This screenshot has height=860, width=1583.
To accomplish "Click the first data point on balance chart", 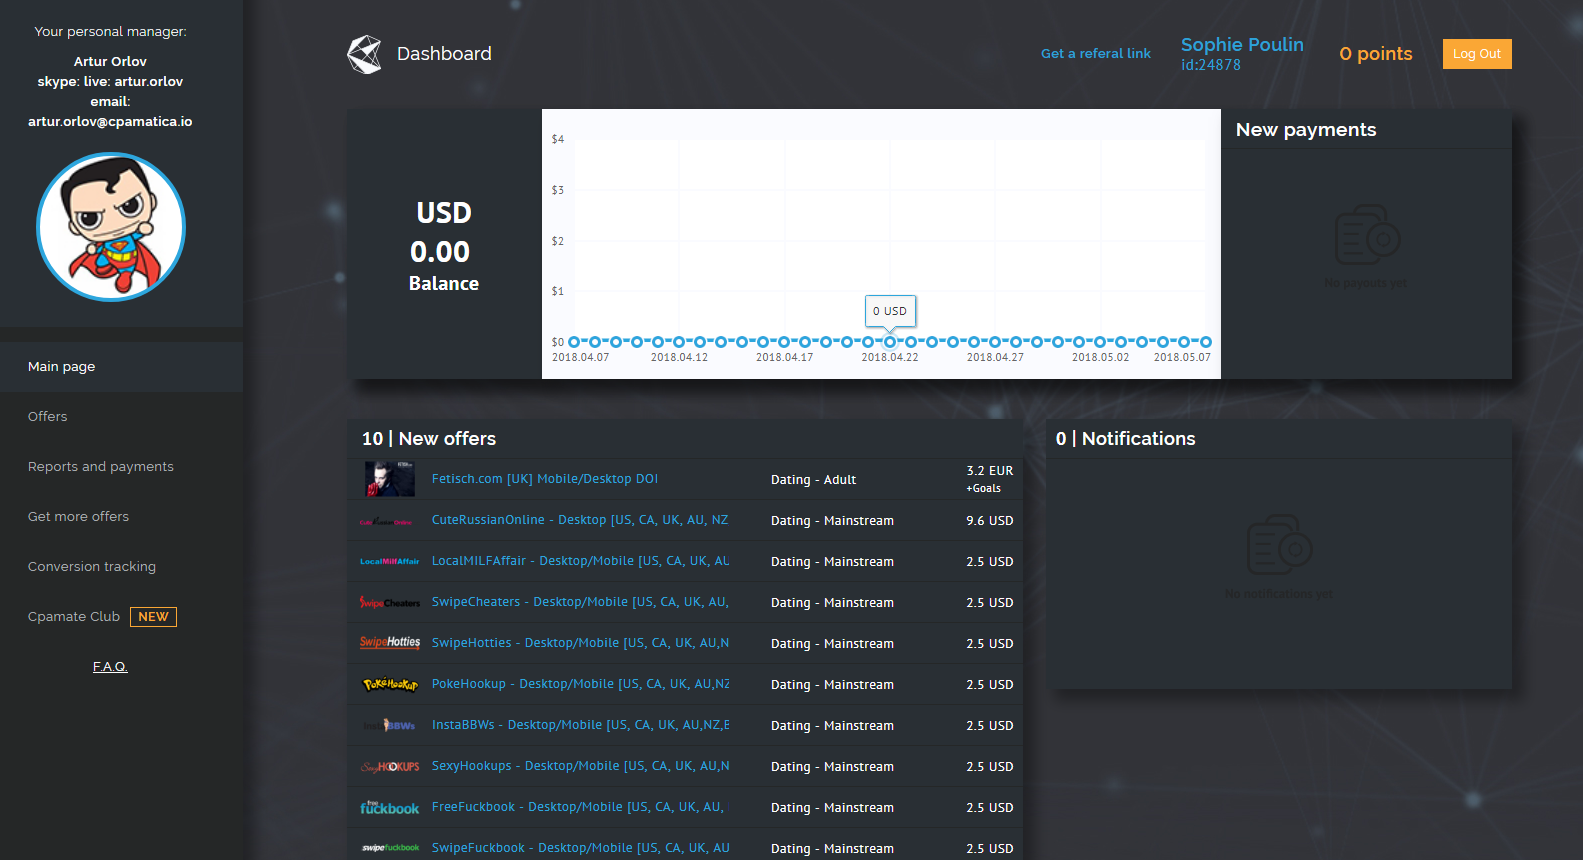I will point(574,342).
